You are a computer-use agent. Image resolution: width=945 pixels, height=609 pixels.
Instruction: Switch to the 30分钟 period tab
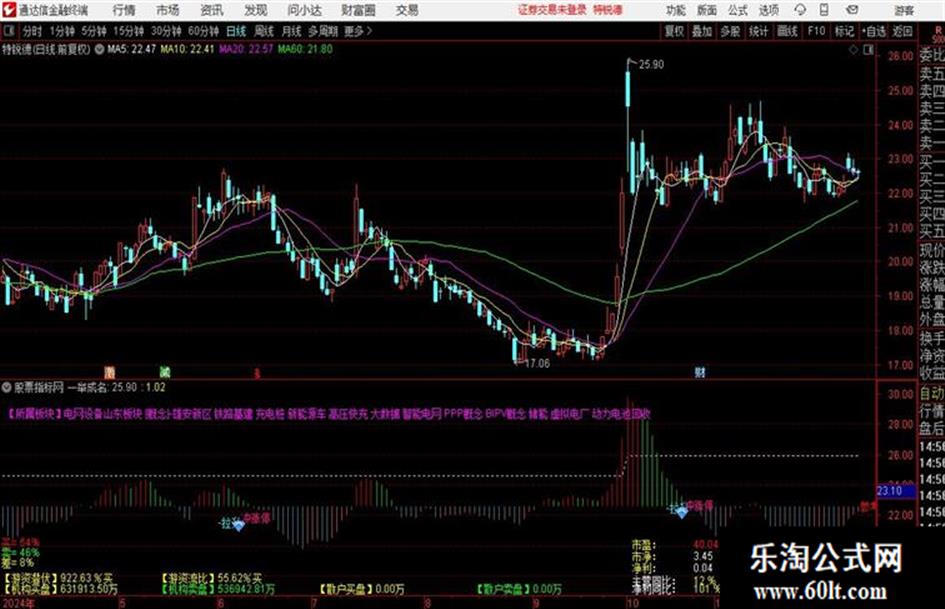tap(166, 31)
